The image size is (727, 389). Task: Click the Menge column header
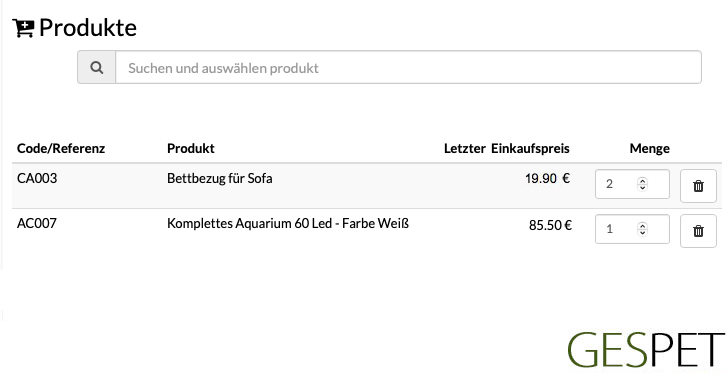point(649,148)
